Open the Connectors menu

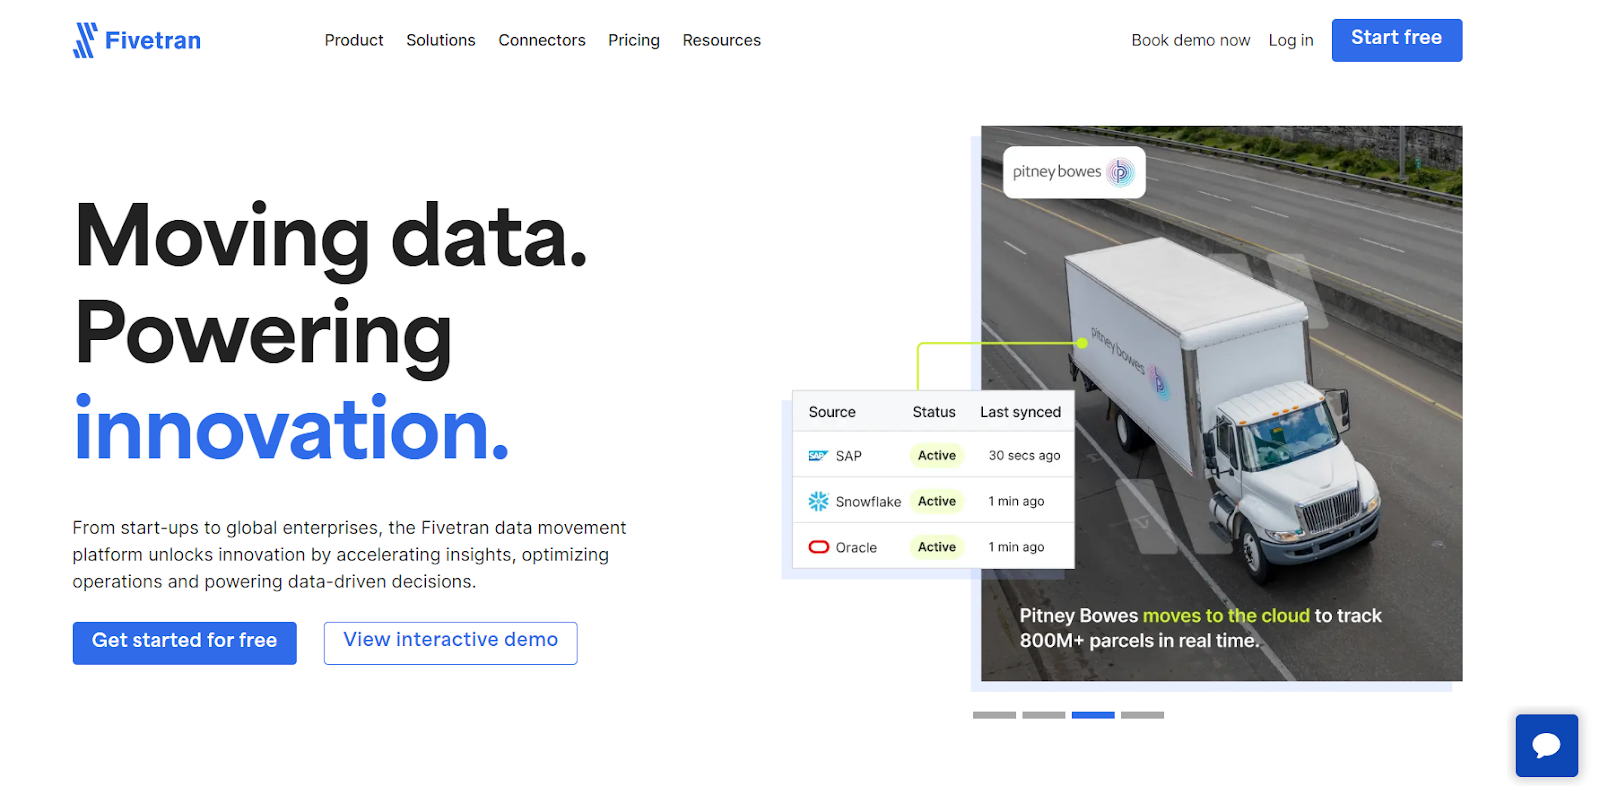[542, 40]
